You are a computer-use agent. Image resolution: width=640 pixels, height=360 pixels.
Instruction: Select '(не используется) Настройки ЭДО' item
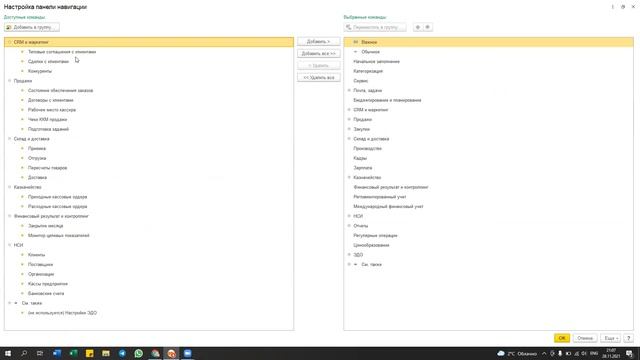pos(62,313)
